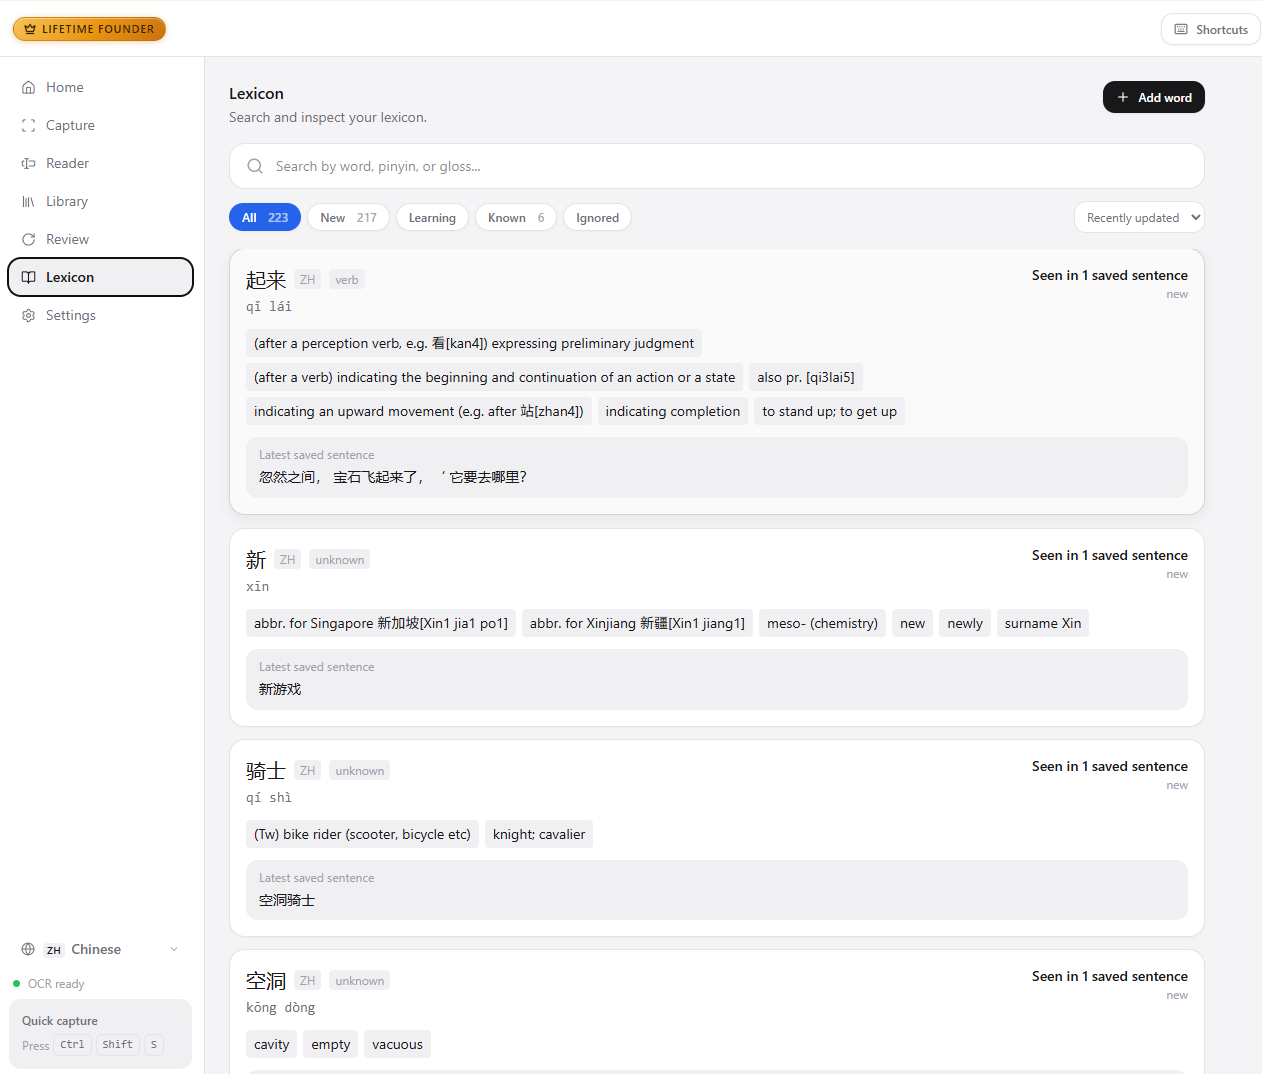Click the Shift key chip in Quick capture
The image size is (1262, 1074).
coord(118,1045)
